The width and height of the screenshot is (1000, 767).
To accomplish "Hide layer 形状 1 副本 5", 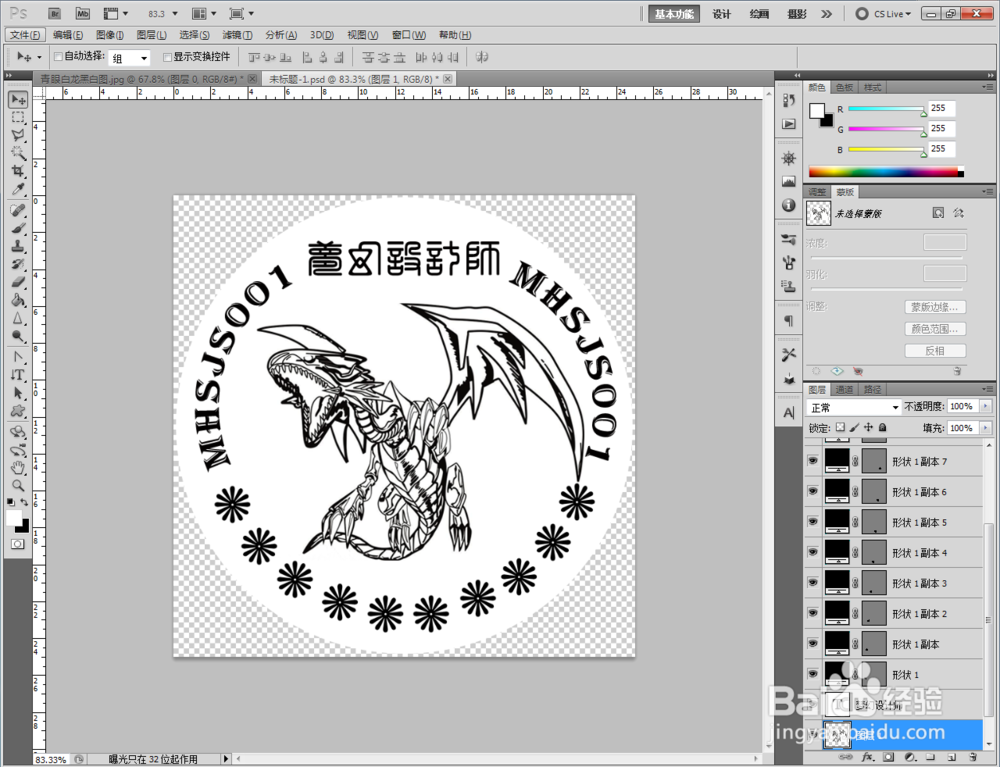I will pos(812,522).
